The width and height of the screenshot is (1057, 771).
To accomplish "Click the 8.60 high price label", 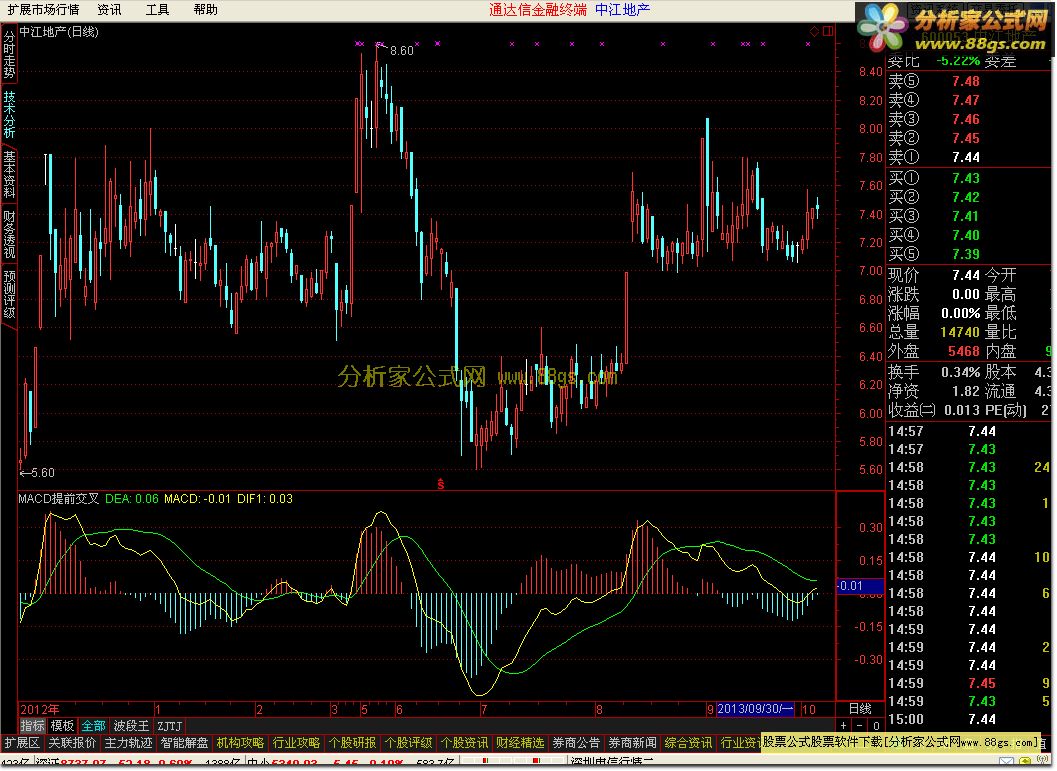I will [x=402, y=51].
